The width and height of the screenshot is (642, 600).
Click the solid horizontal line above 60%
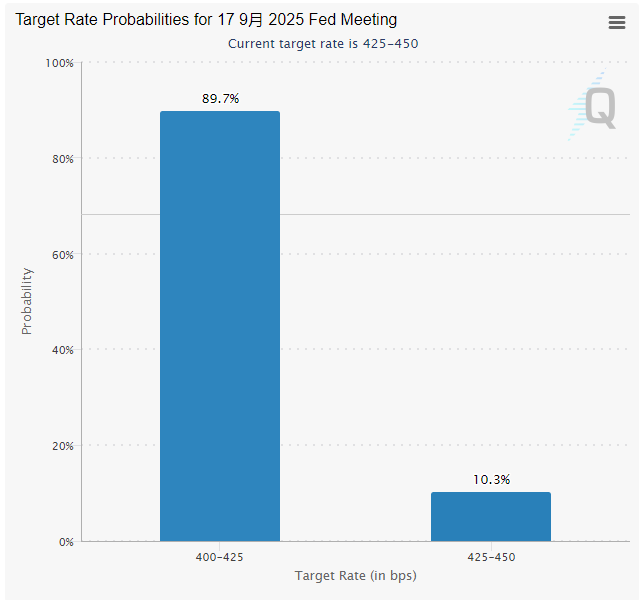point(355,214)
